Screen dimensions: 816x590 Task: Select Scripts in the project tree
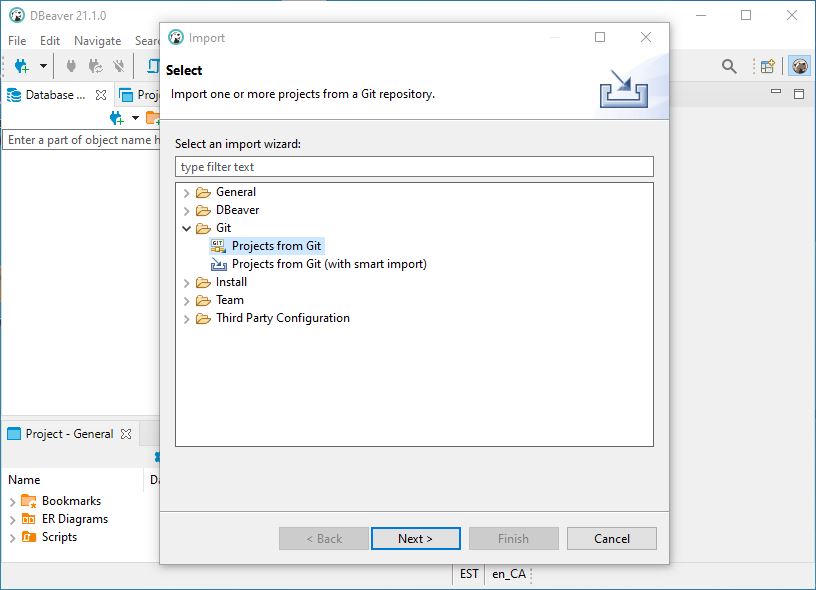pos(59,537)
